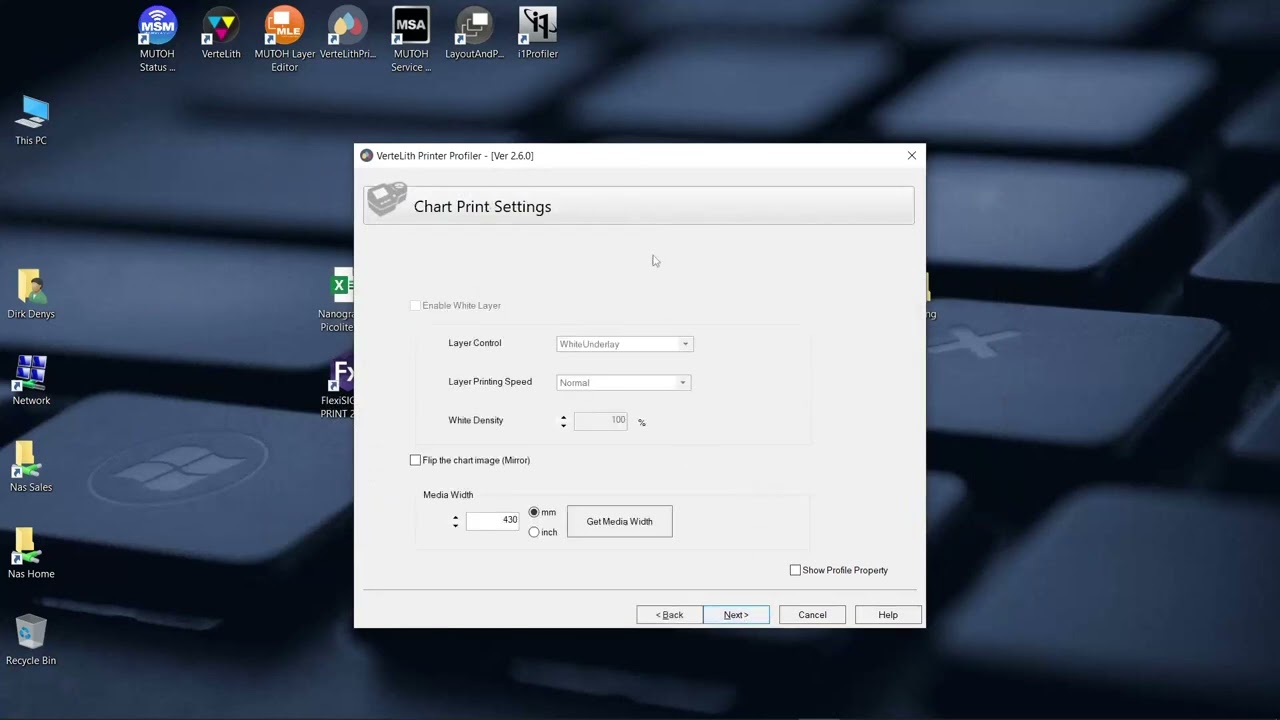Click the White Density value field
1280x720 pixels.
click(x=601, y=421)
